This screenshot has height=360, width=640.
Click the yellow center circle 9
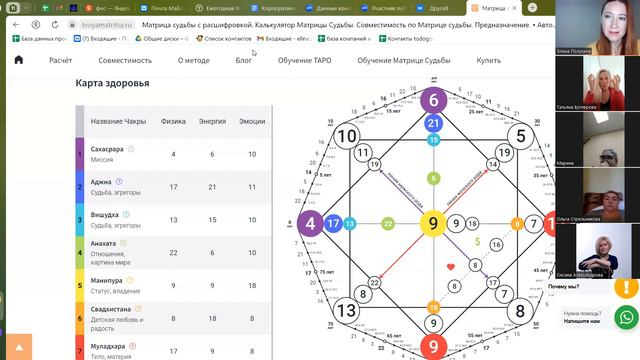(433, 223)
